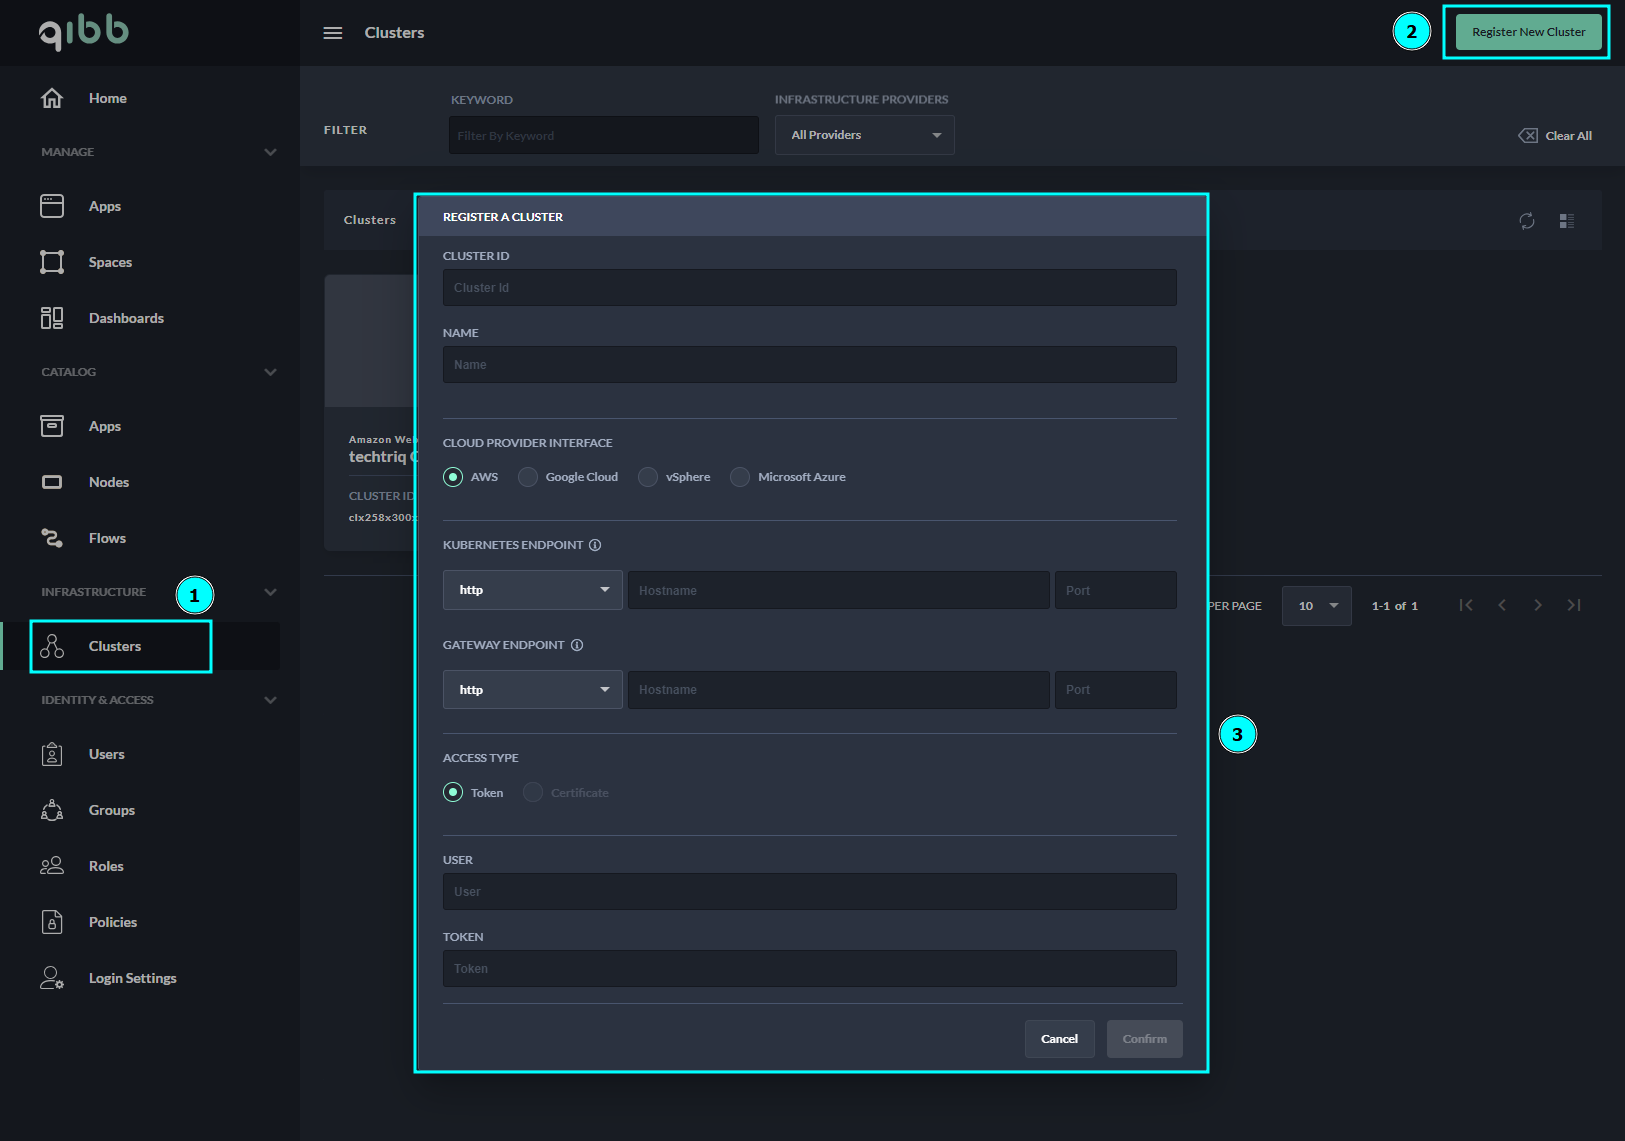
Task: Navigate to Spaces in the sidebar
Action: (x=110, y=262)
